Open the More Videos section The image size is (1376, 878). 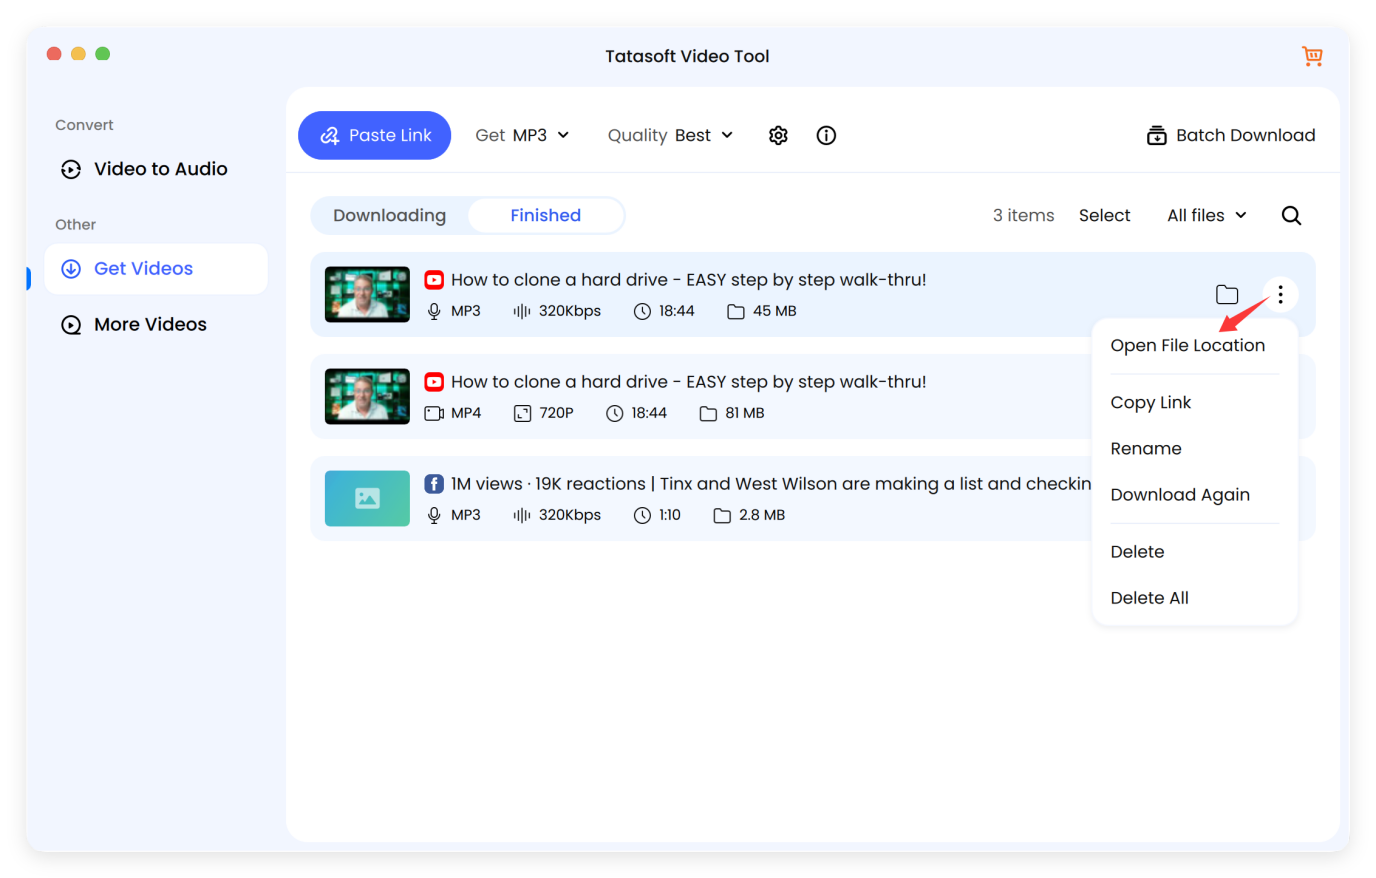(x=150, y=324)
